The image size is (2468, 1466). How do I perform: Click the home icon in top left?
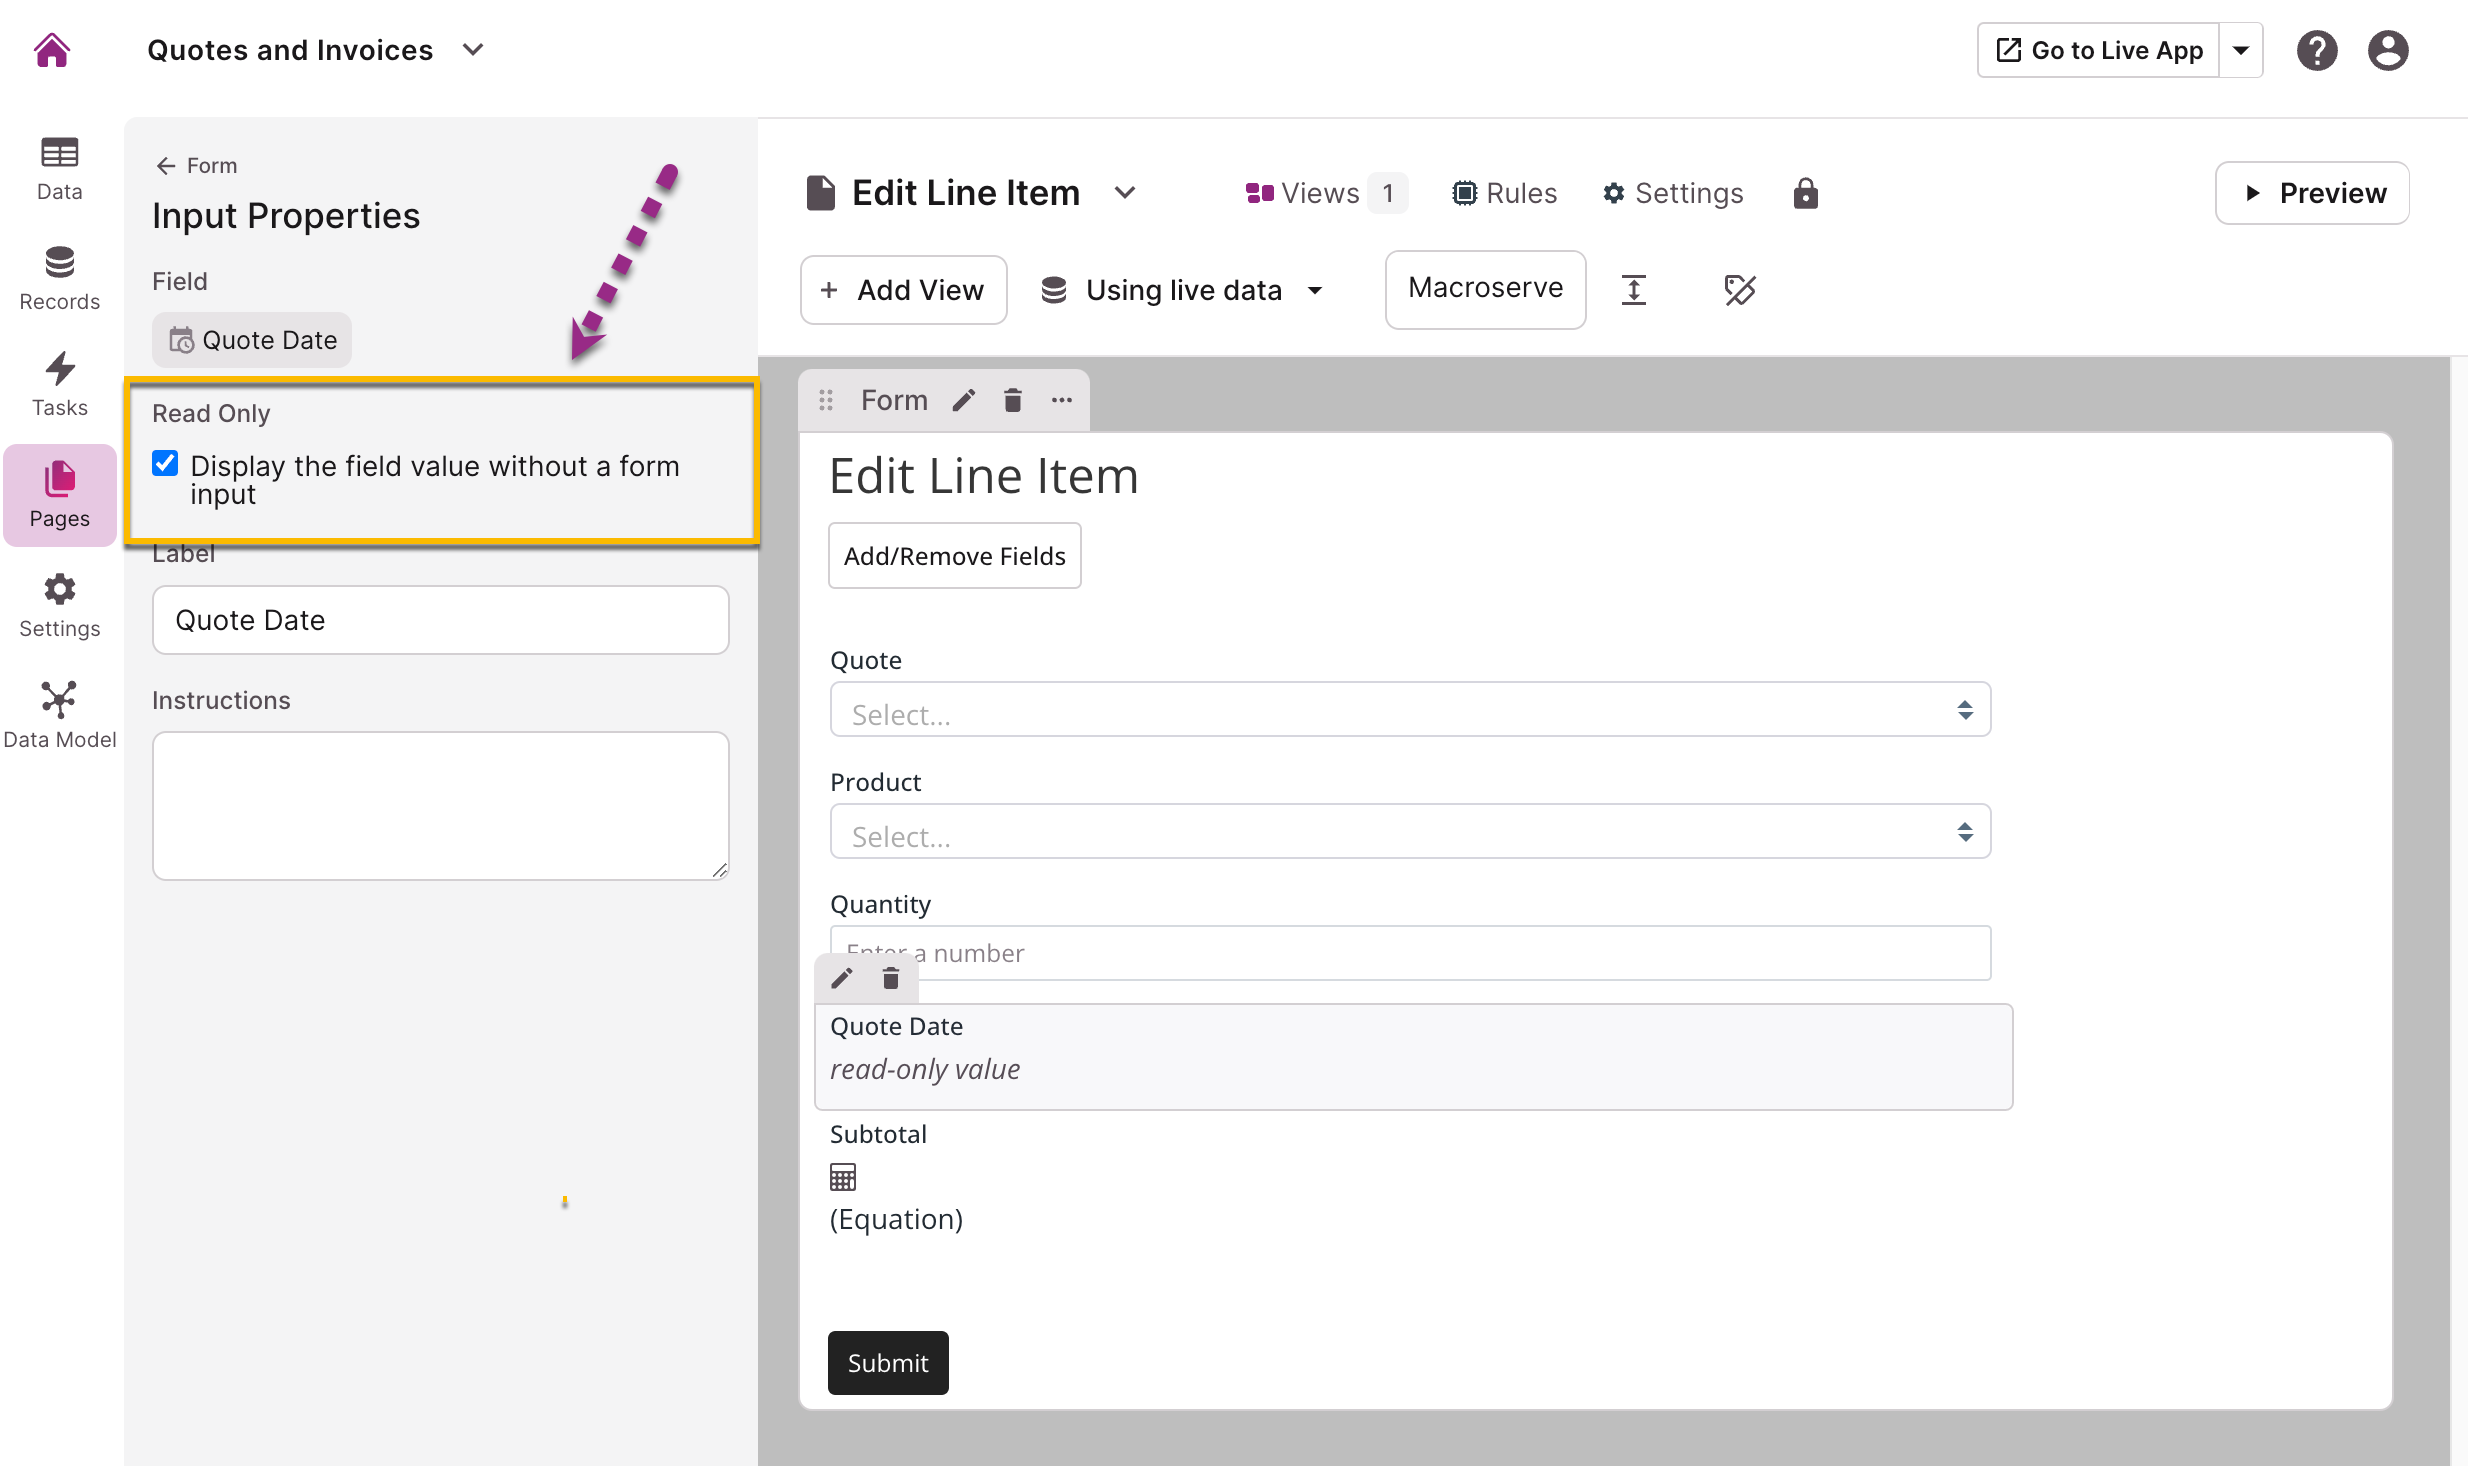[52, 50]
